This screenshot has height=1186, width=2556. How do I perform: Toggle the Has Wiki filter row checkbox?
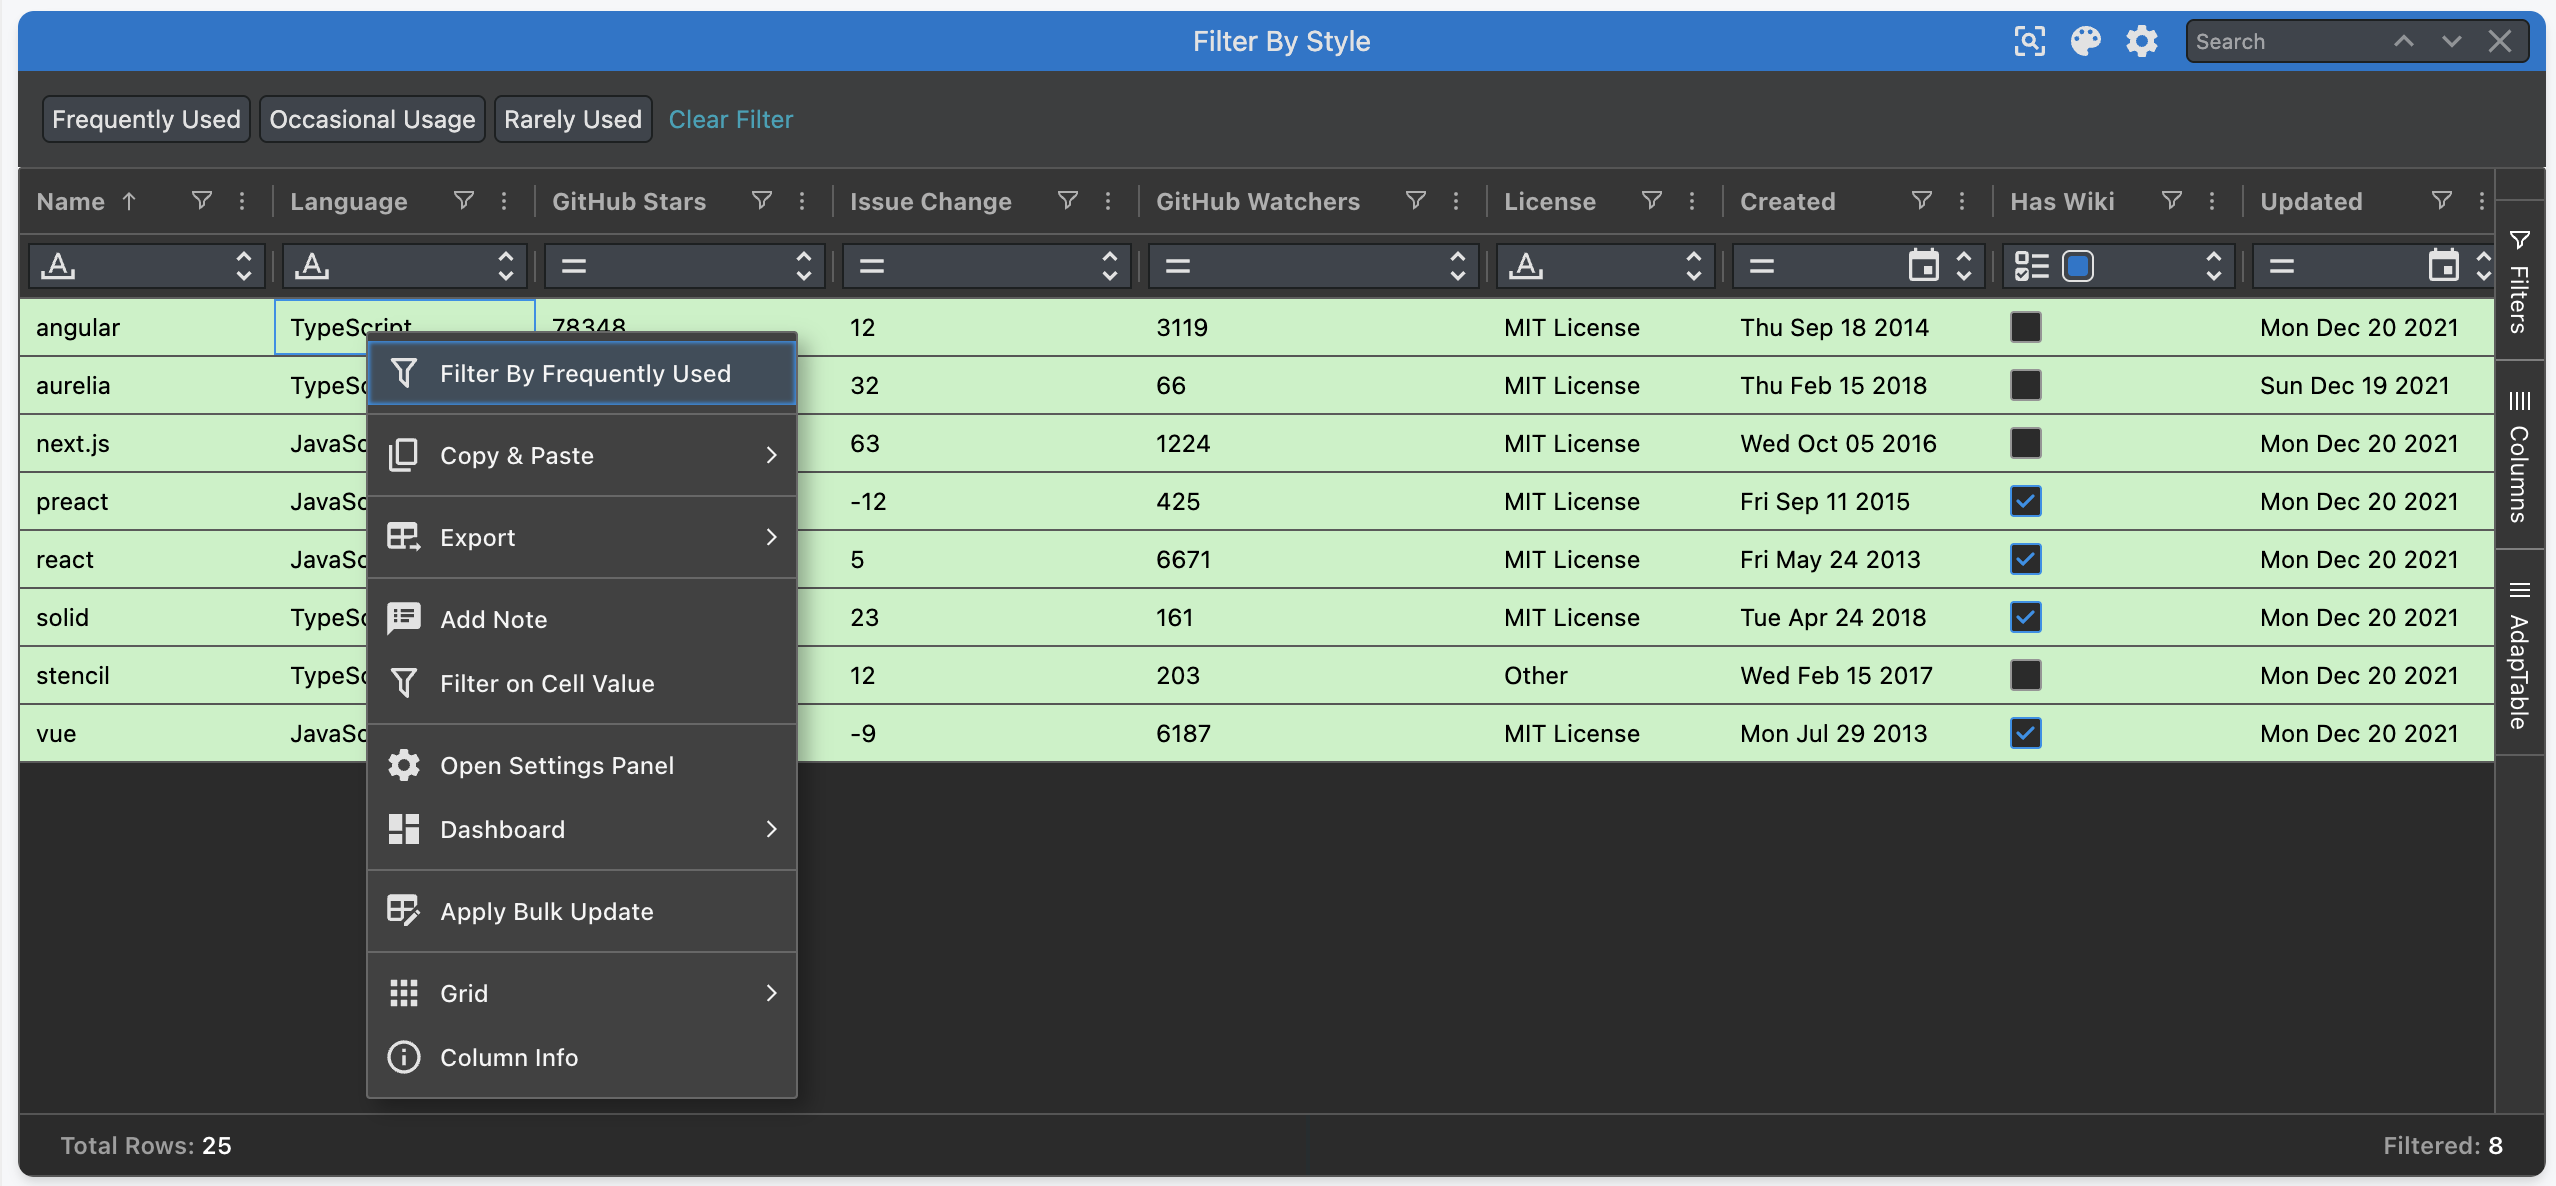(2078, 266)
